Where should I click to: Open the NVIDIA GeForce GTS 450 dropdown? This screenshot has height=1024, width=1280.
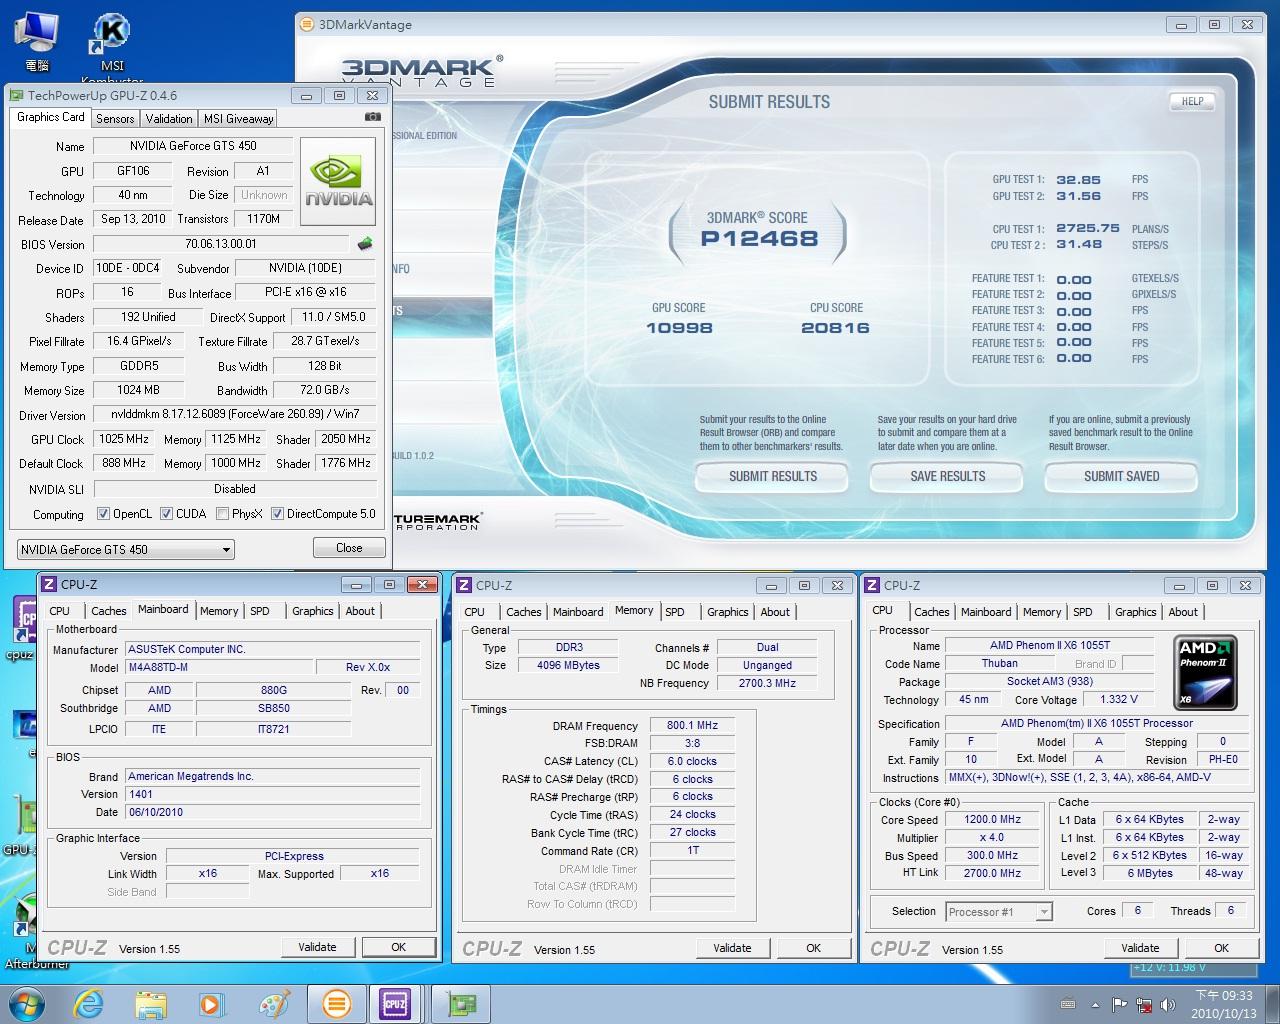pyautogui.click(x=126, y=549)
